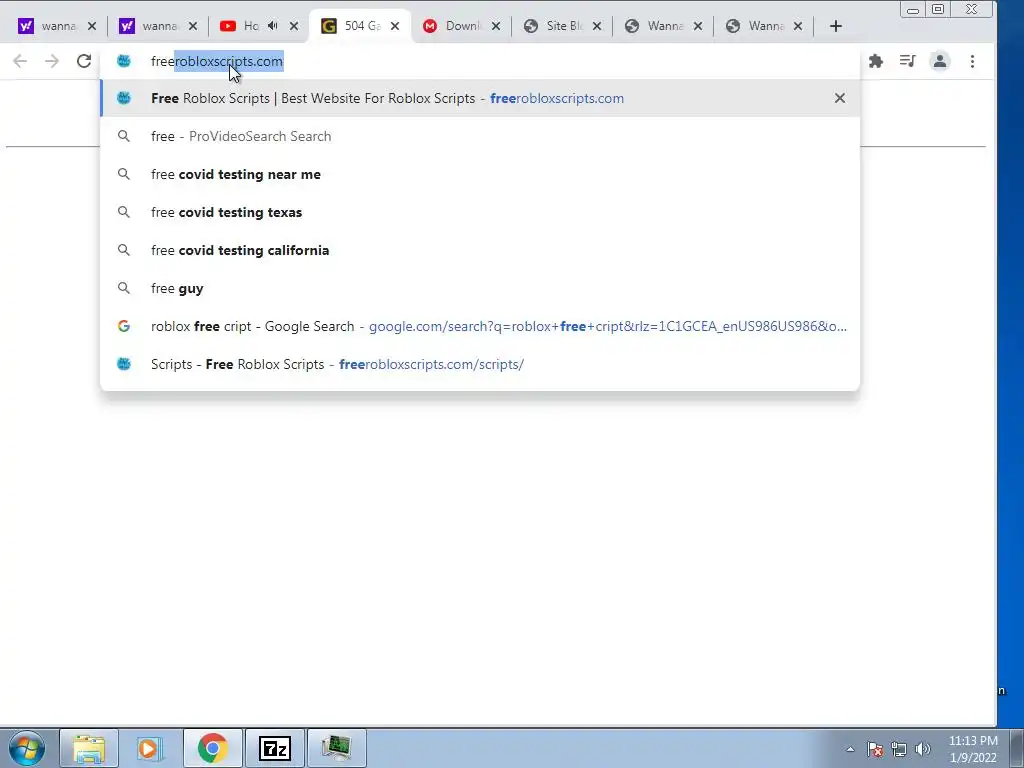The width and height of the screenshot is (1024, 768).
Task: Open the Extensions puzzle icon
Action: pyautogui.click(x=876, y=61)
